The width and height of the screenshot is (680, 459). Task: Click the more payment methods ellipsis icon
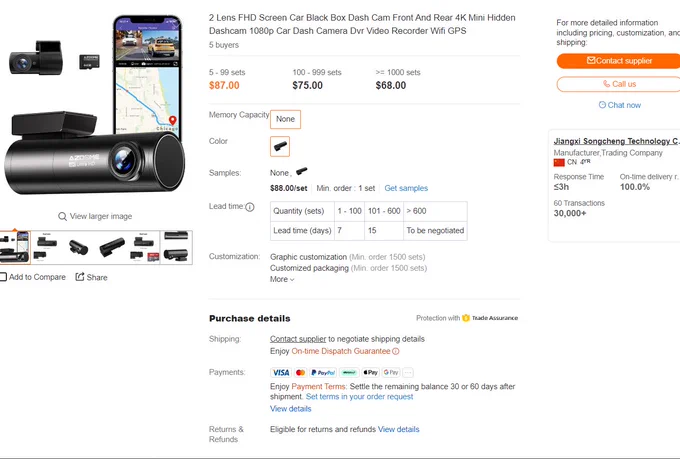tap(408, 372)
